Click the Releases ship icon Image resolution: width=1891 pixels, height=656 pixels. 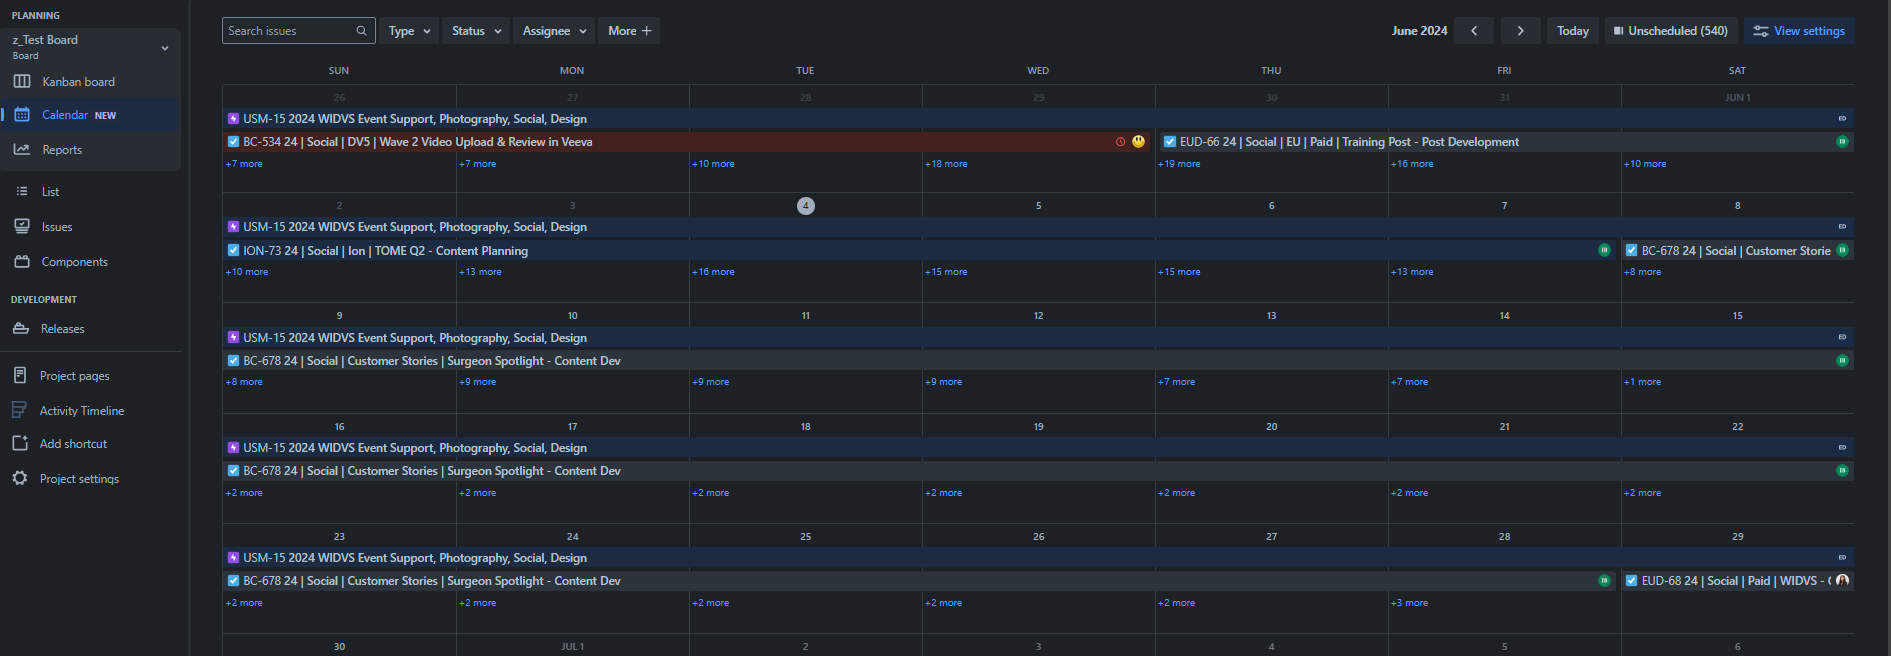[21, 329]
